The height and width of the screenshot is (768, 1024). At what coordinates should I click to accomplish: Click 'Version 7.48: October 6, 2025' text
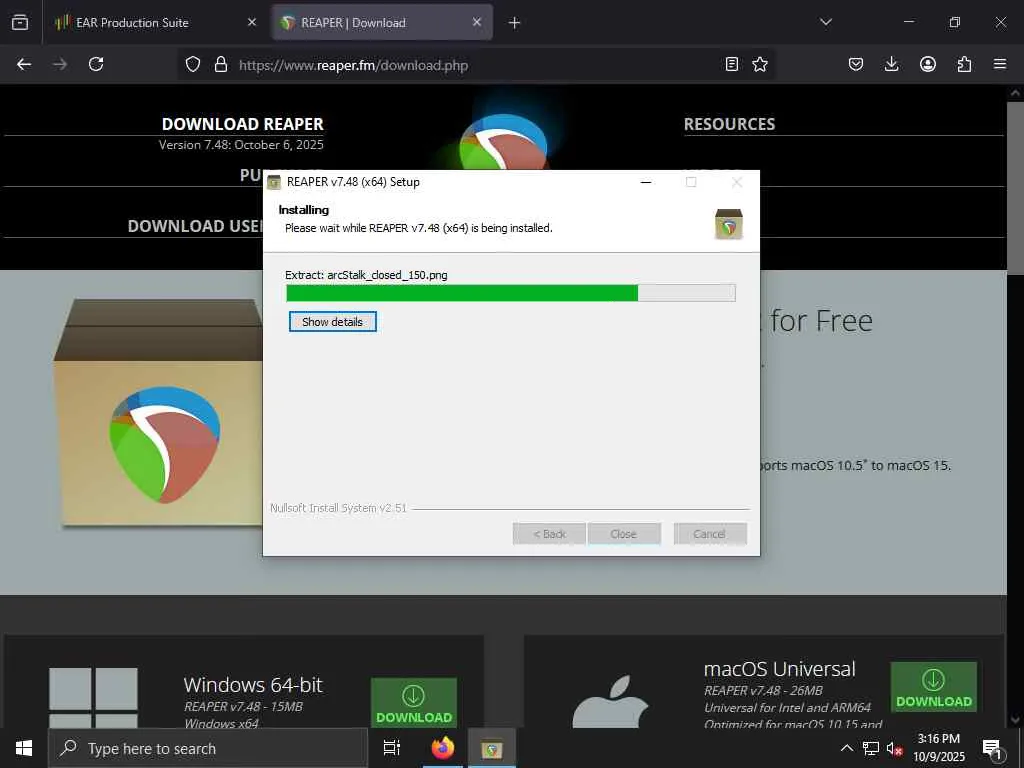(x=241, y=145)
